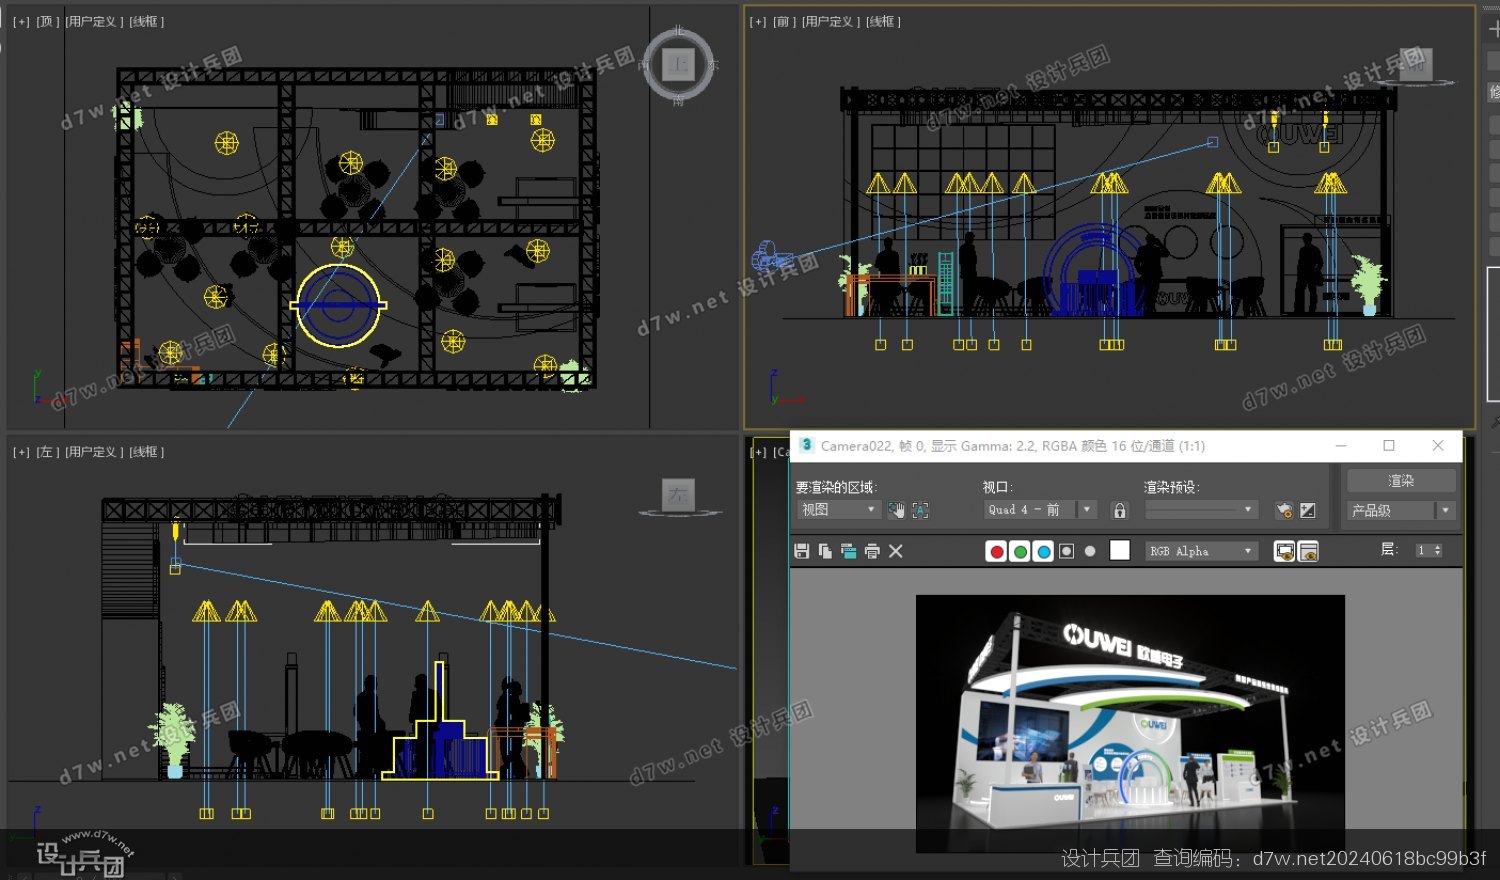Open the top viewport's [顶] view menu
Viewport: 1500px width, 880px height.
(x=47, y=22)
